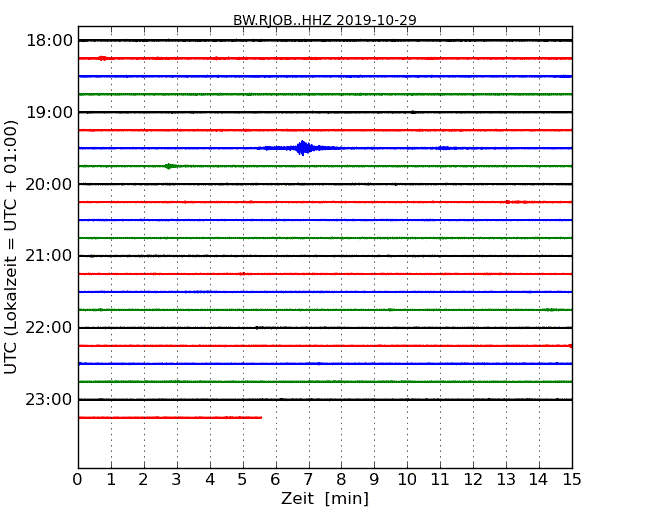Click the y-axis label UTC Lokalzeit
The image size is (650, 520).
pyautogui.click(x=11, y=248)
